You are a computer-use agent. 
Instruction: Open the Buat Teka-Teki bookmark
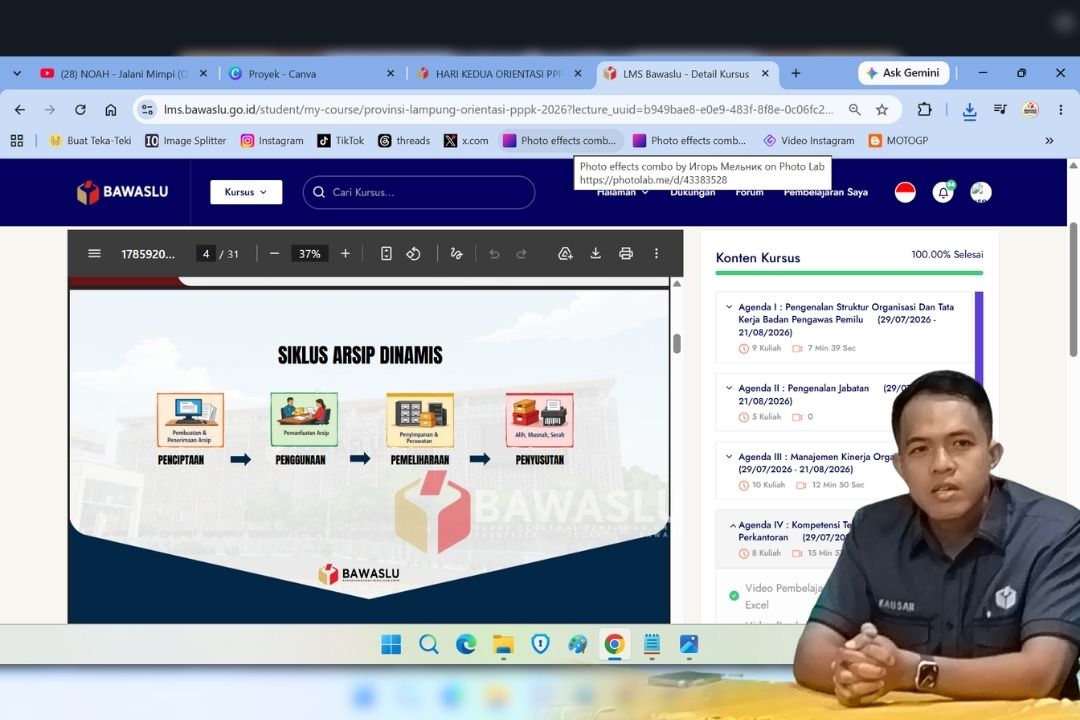90,141
